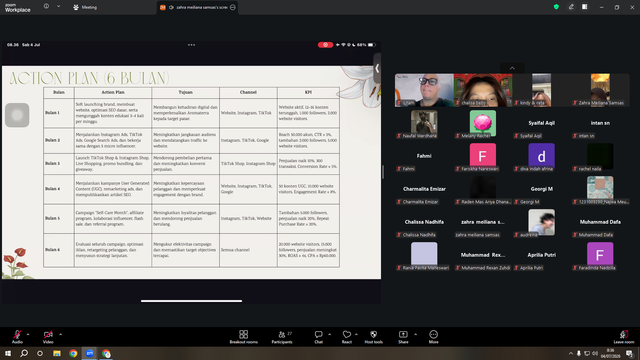This screenshot has height=360, width=640.
Task: Toggle the side panel layout icon in title bar
Action: point(584,7)
